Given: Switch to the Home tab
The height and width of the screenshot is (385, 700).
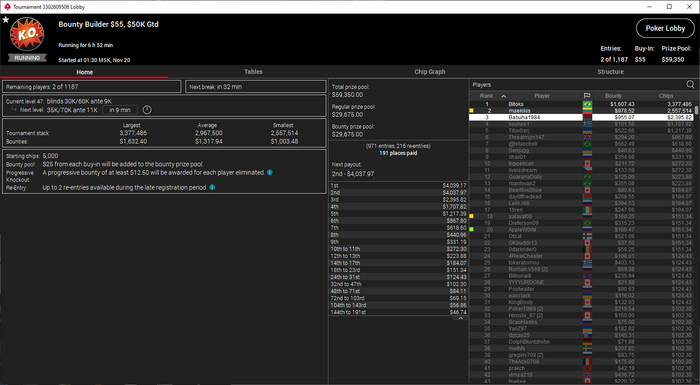Looking at the screenshot, I should 84,72.
